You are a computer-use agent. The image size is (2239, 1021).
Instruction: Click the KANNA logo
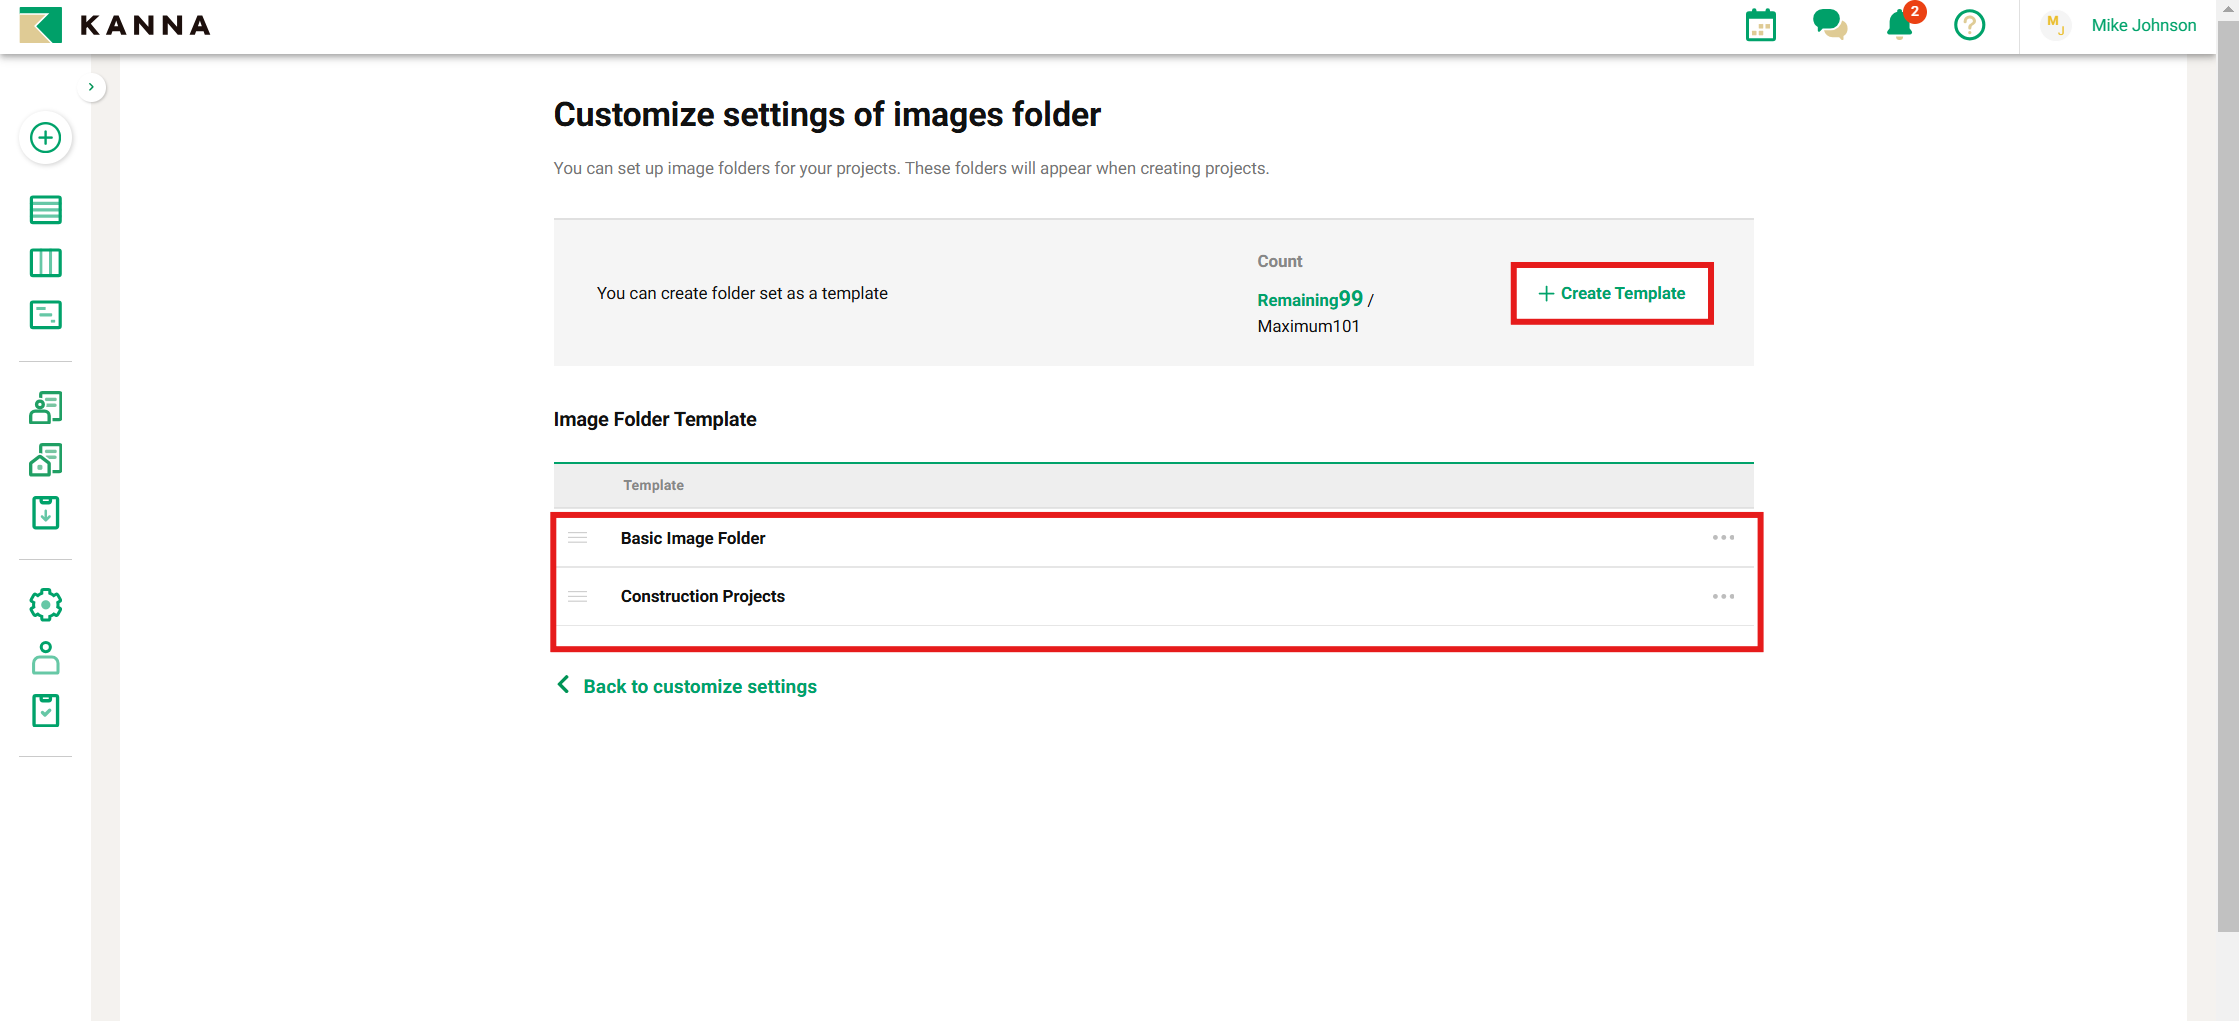(x=115, y=25)
